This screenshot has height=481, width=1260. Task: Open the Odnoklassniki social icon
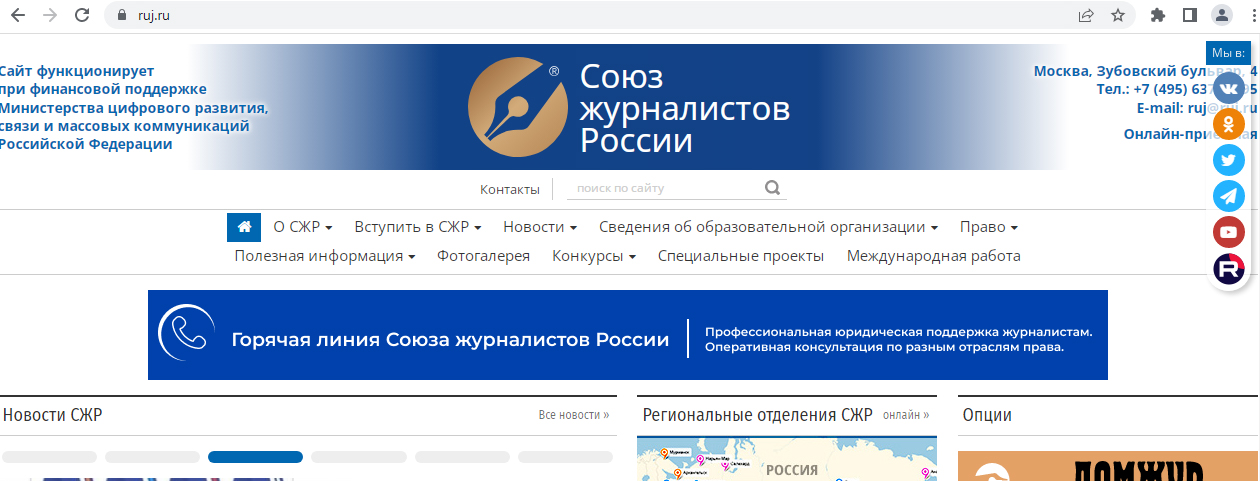[1228, 125]
